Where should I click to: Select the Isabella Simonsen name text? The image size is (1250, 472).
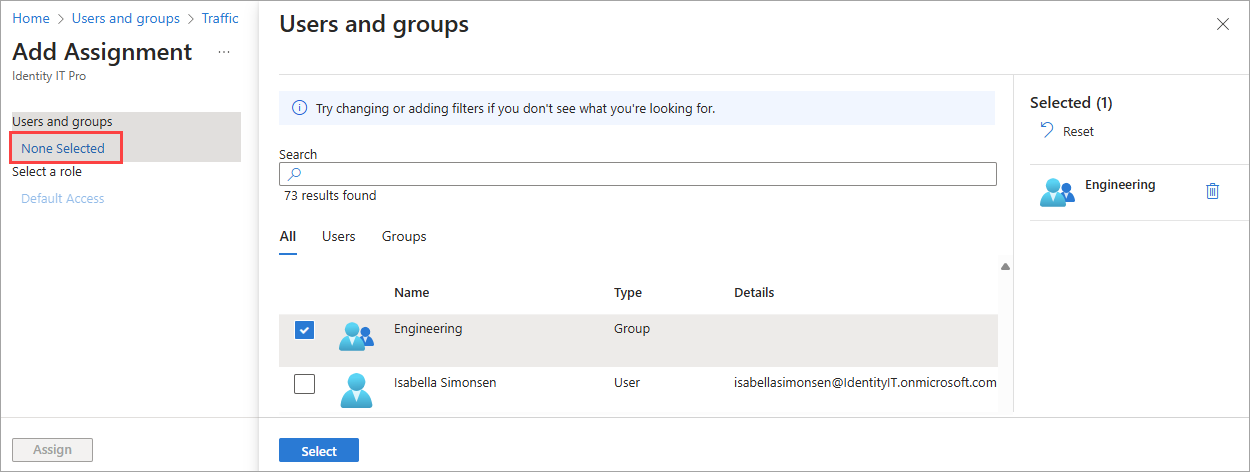[x=445, y=382]
